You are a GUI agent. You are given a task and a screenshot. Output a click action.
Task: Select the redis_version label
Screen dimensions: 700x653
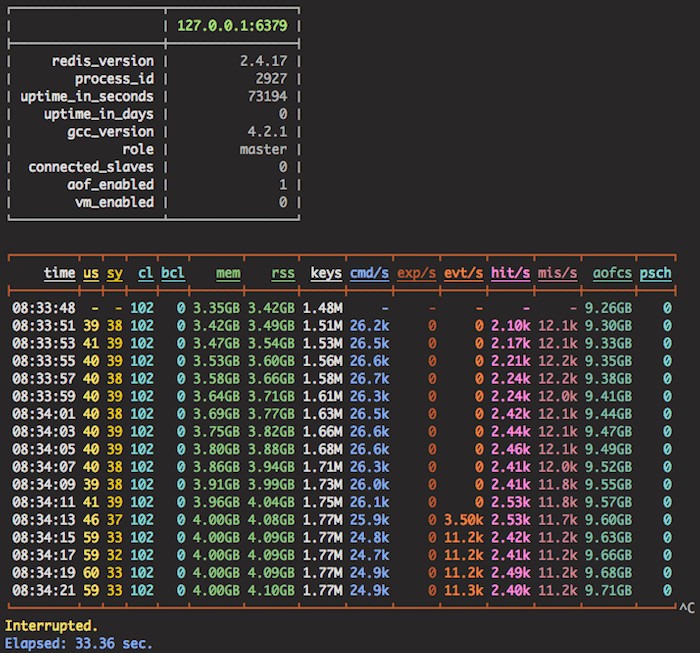[103, 62]
